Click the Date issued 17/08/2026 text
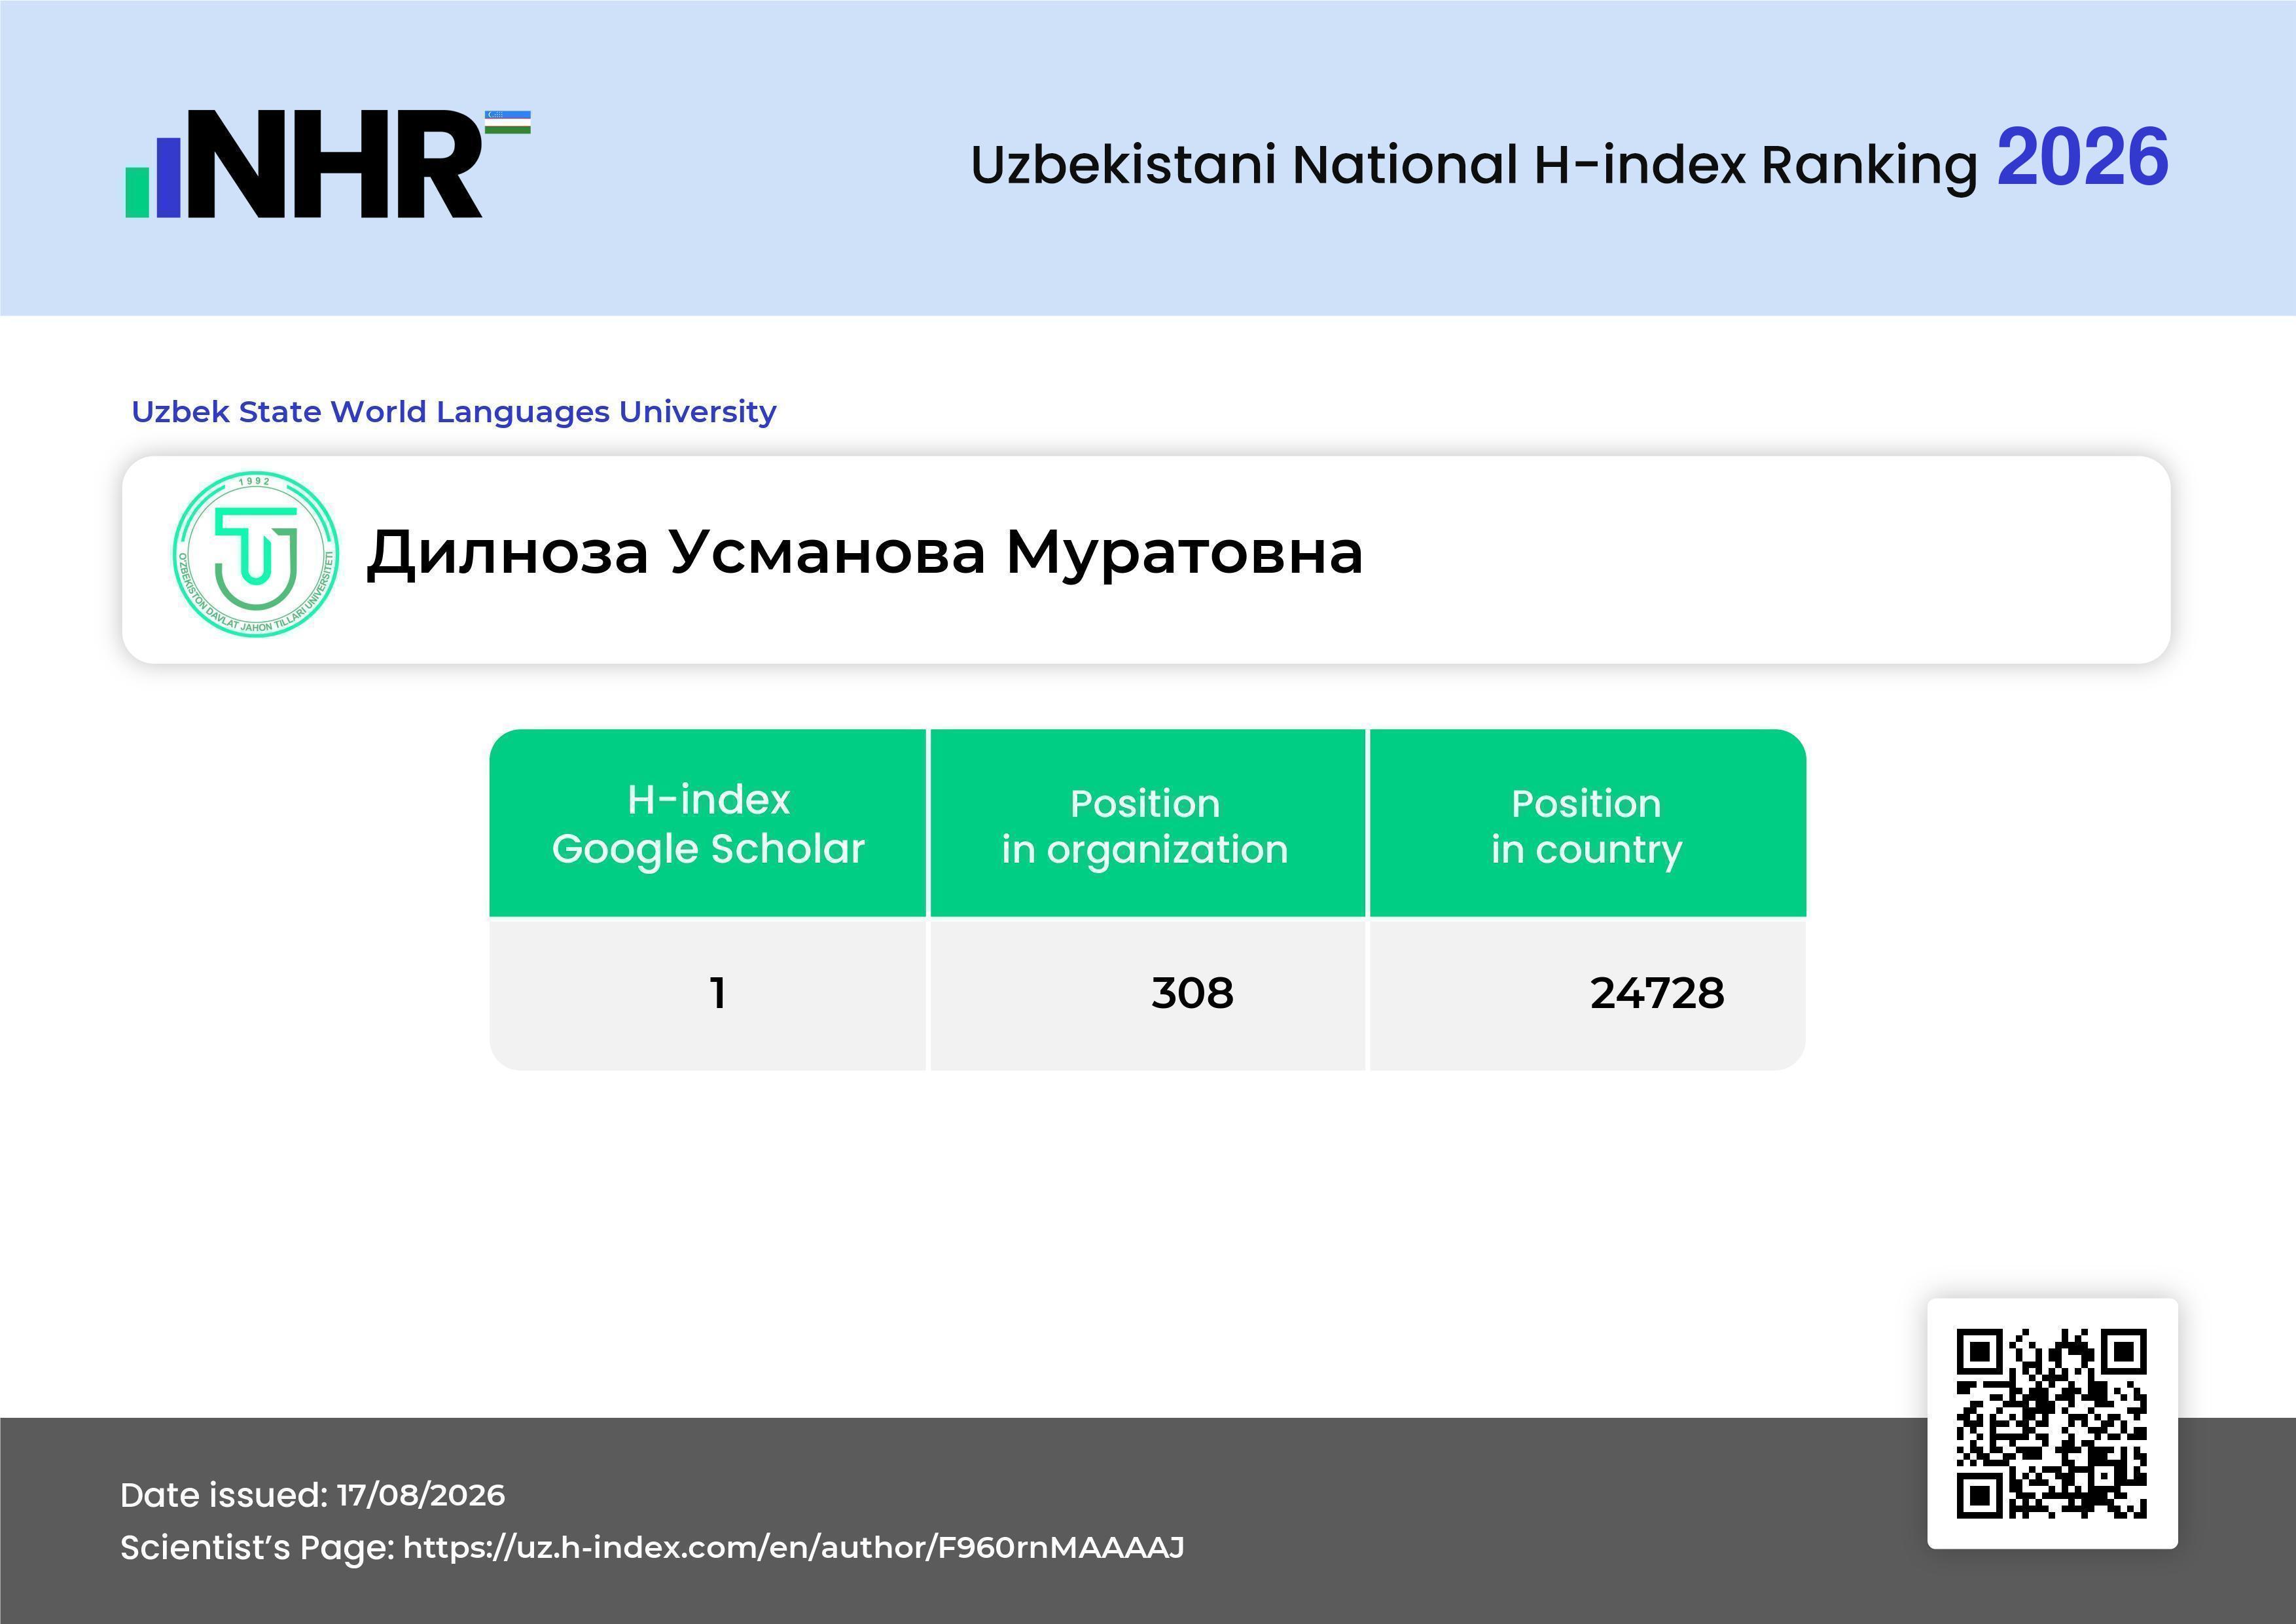Screen dimensions: 2296x1624 pyautogui.click(x=312, y=1495)
